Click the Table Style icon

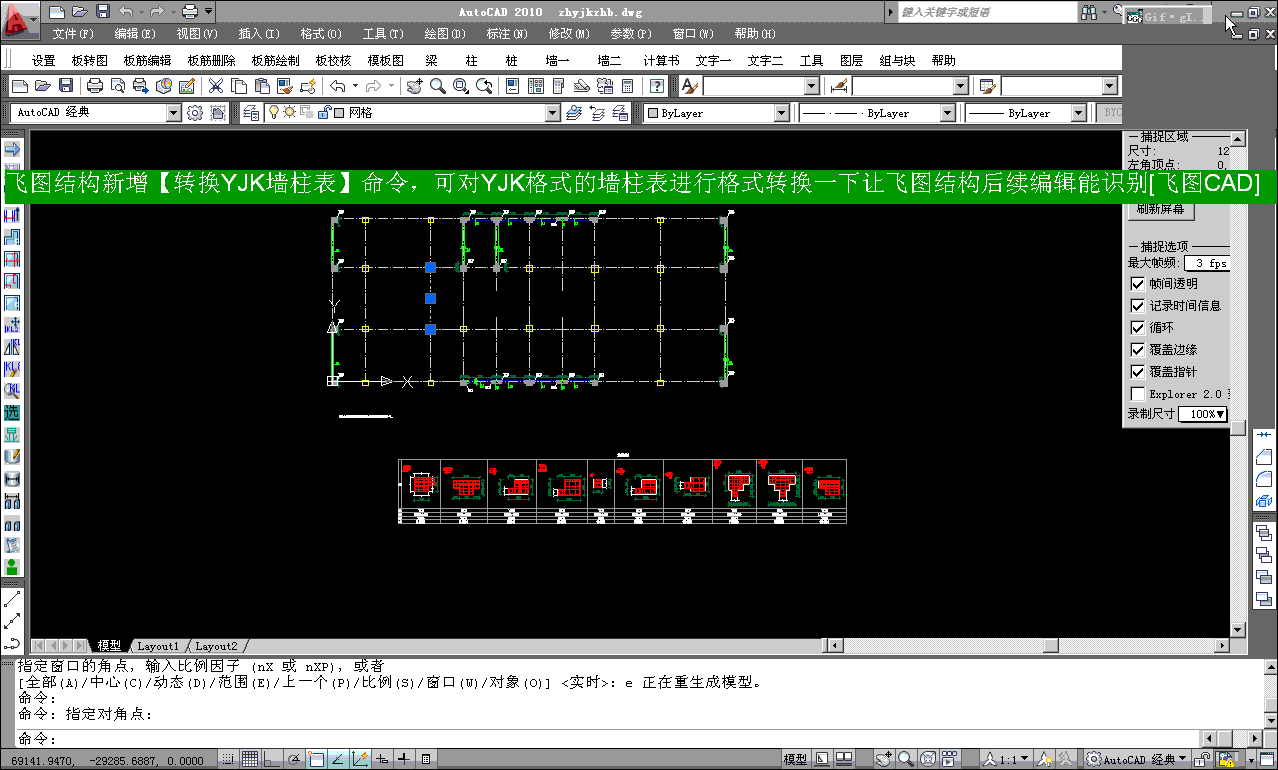(x=988, y=87)
